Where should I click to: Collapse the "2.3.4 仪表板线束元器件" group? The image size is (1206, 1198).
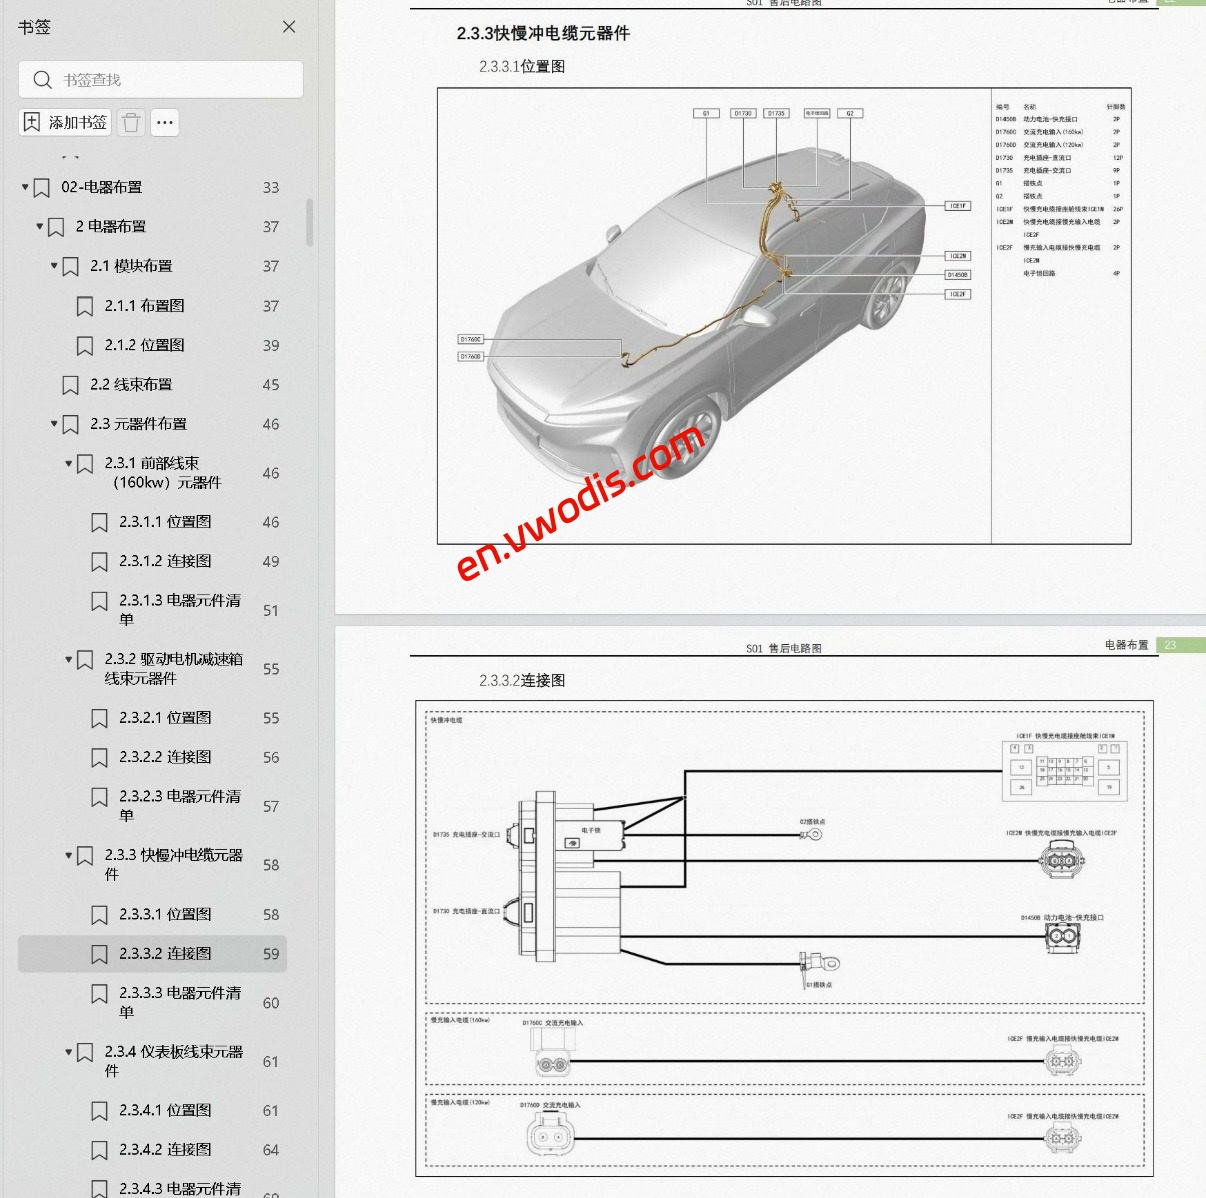pos(67,1053)
